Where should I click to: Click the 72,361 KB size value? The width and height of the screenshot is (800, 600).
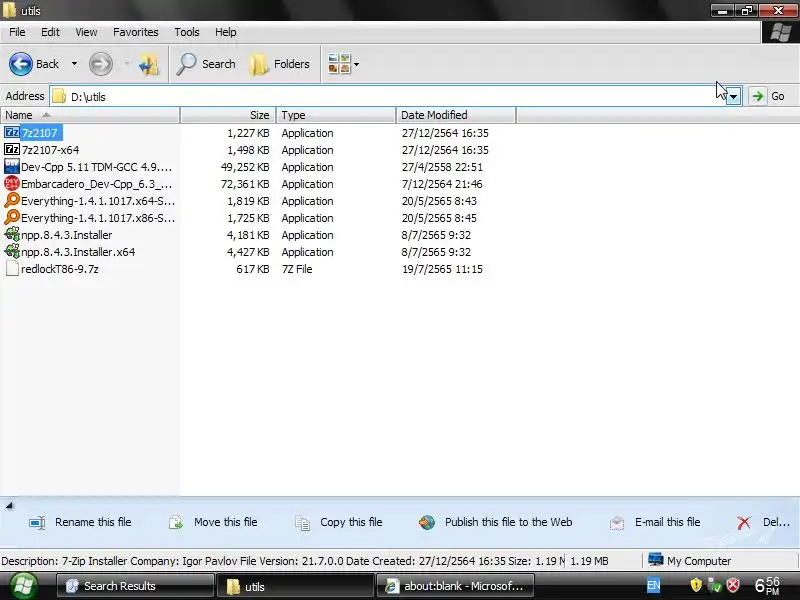245,184
